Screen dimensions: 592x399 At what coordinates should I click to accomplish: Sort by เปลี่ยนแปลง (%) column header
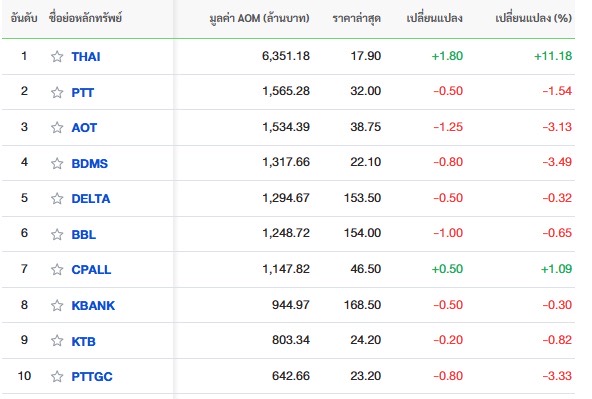[533, 18]
